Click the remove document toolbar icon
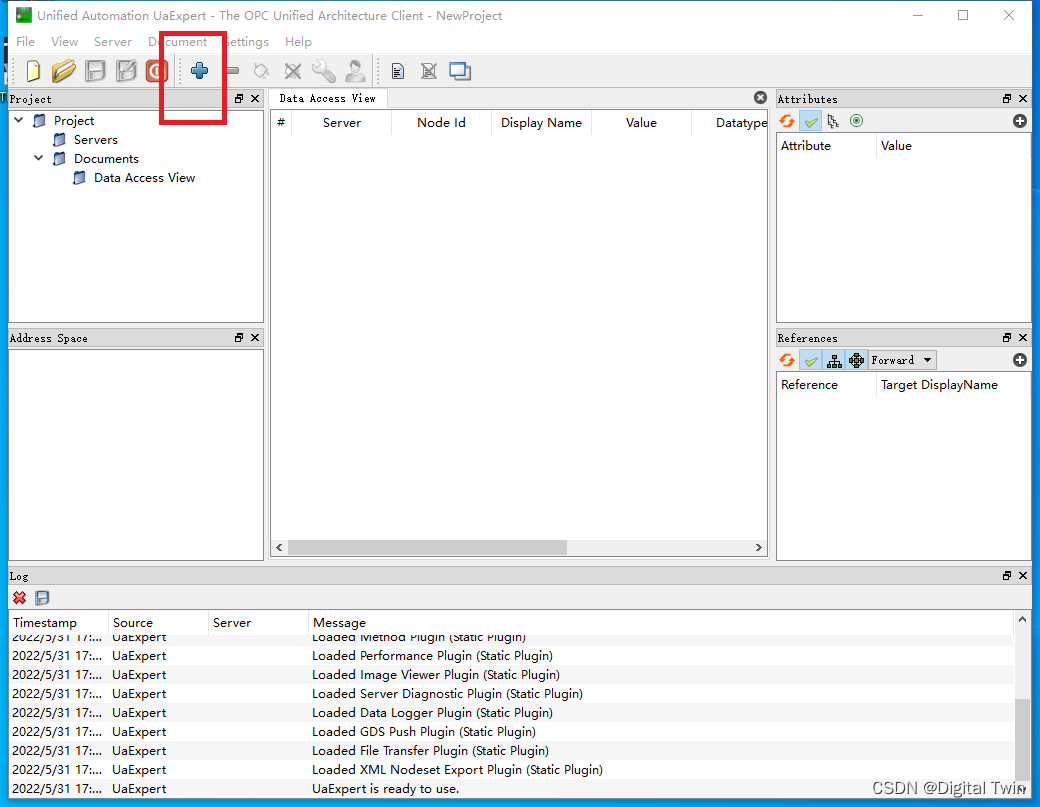Viewport: 1040px width, 807px height. click(429, 71)
